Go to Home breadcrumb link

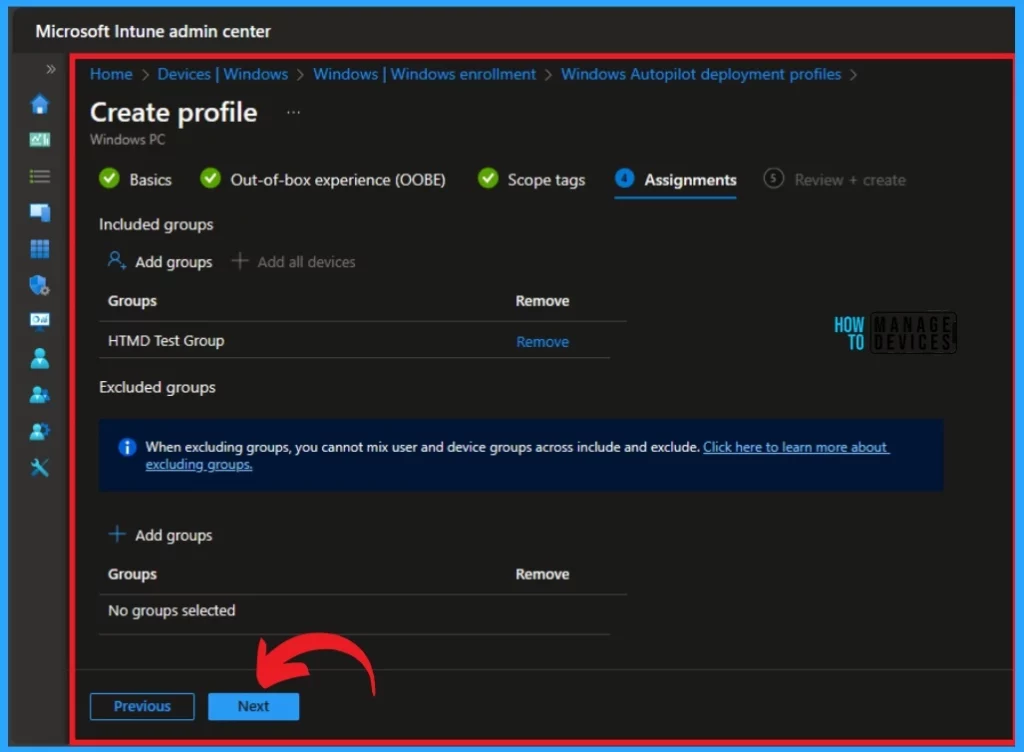tap(111, 74)
